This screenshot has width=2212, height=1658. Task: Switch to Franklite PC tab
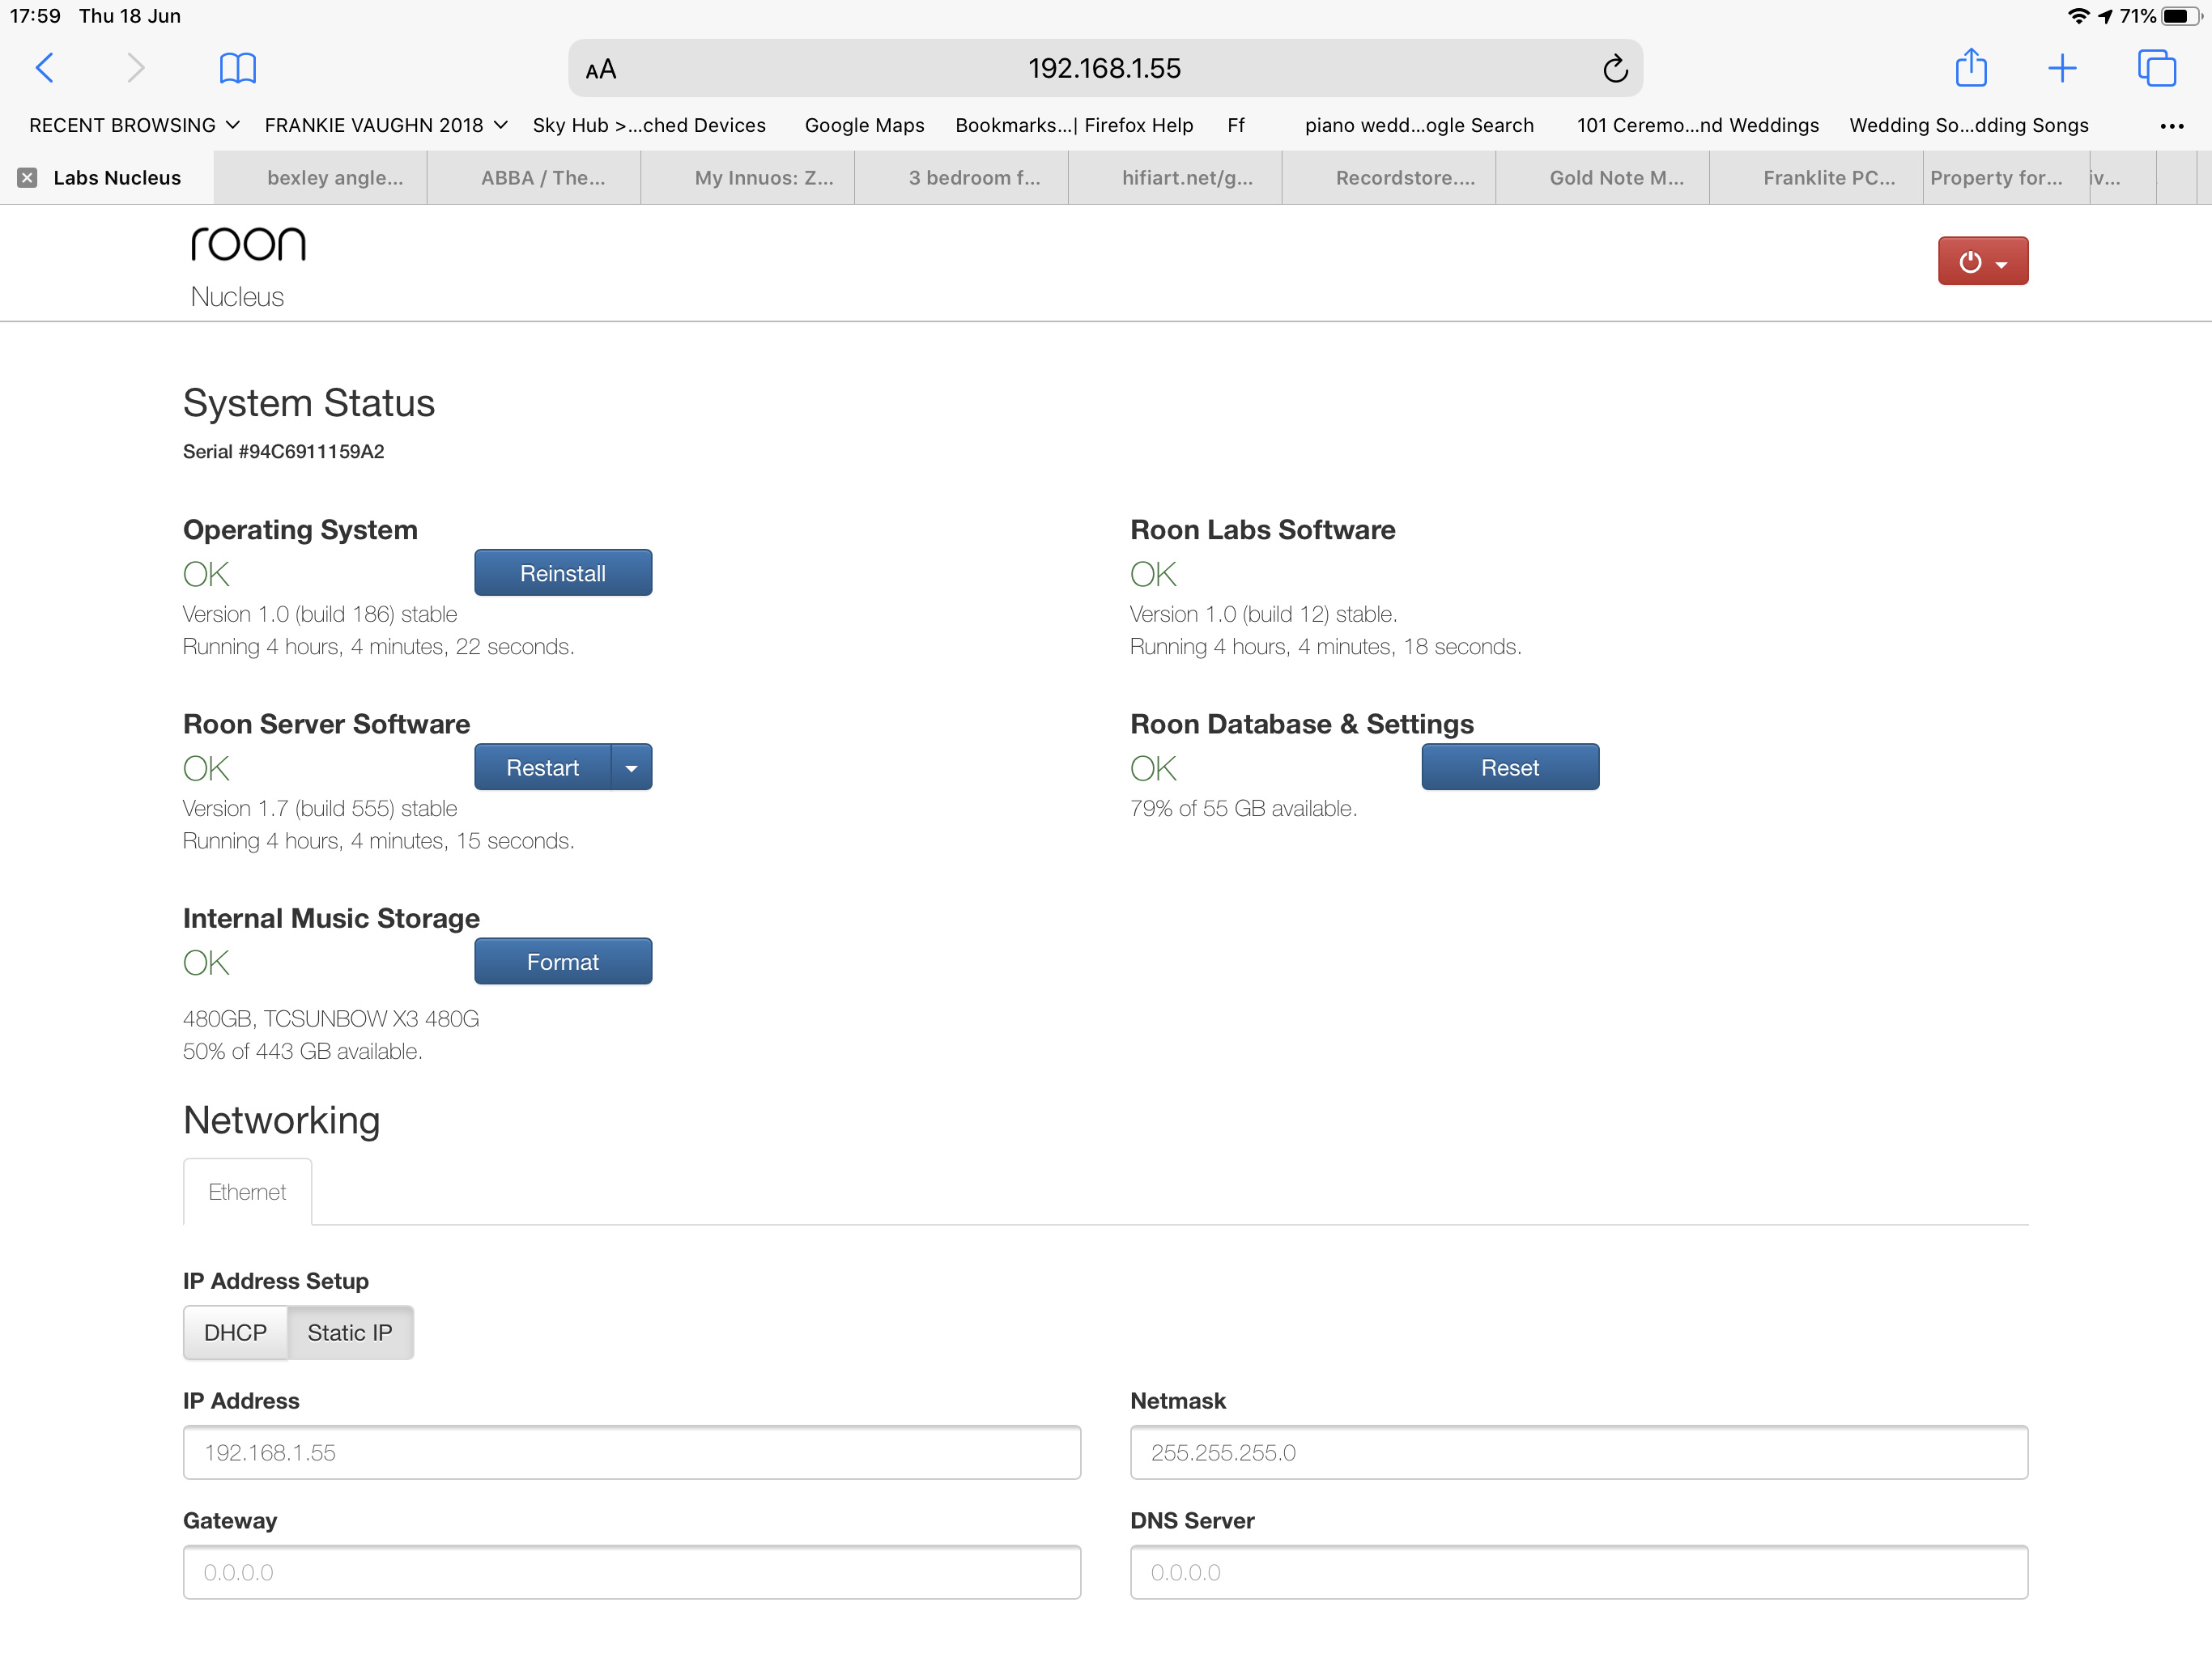pyautogui.click(x=1818, y=177)
